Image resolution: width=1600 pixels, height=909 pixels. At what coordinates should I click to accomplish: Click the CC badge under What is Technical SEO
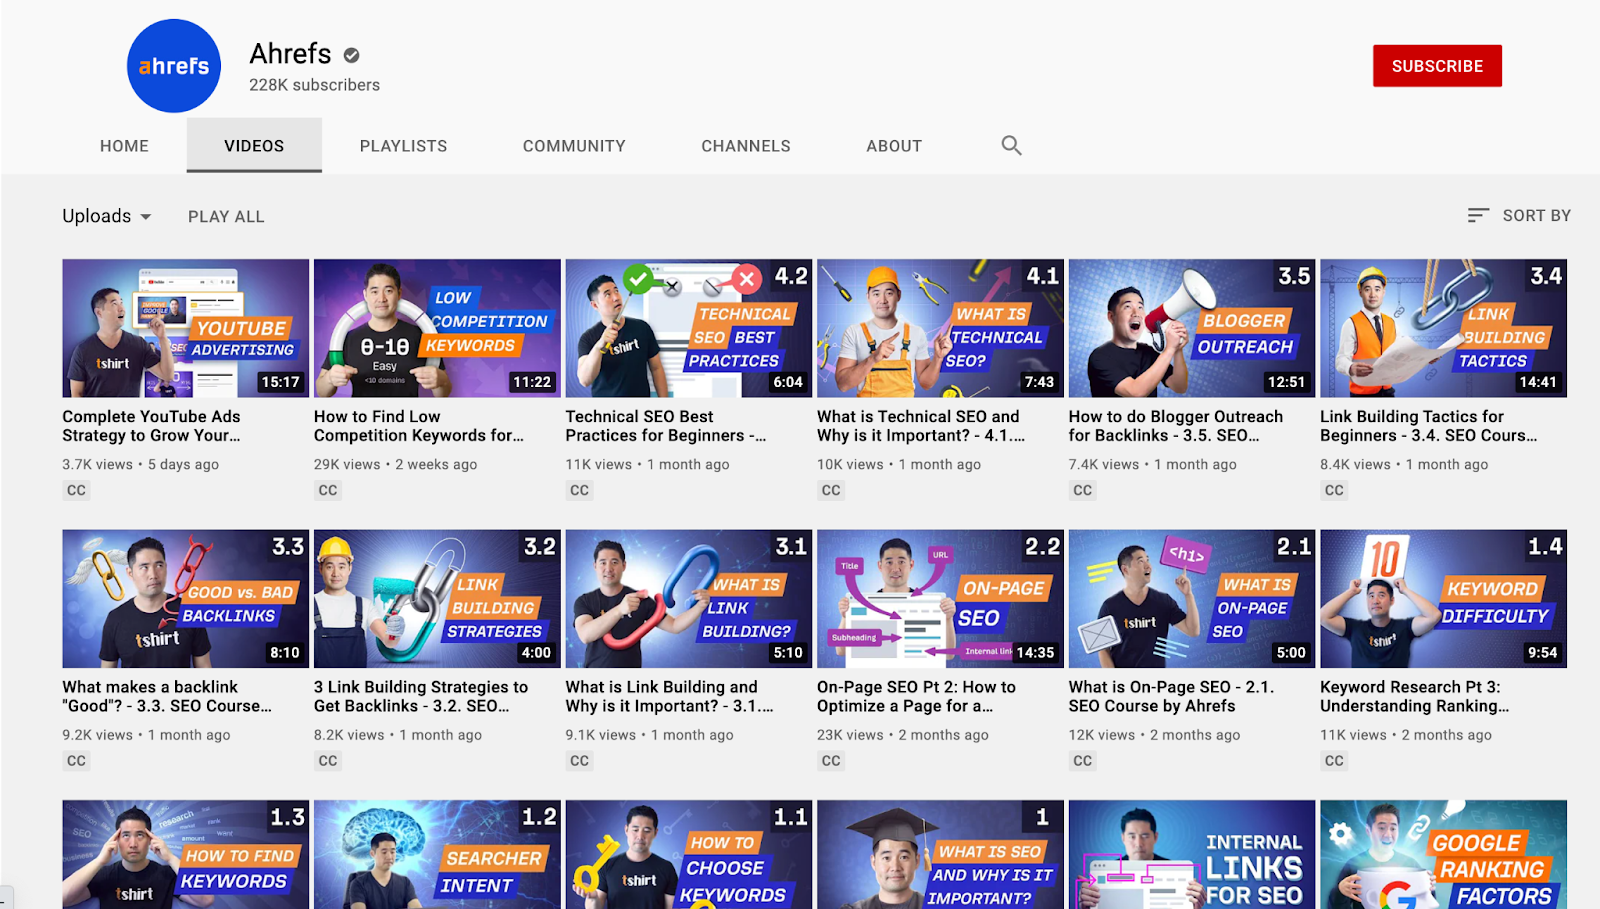click(831, 490)
